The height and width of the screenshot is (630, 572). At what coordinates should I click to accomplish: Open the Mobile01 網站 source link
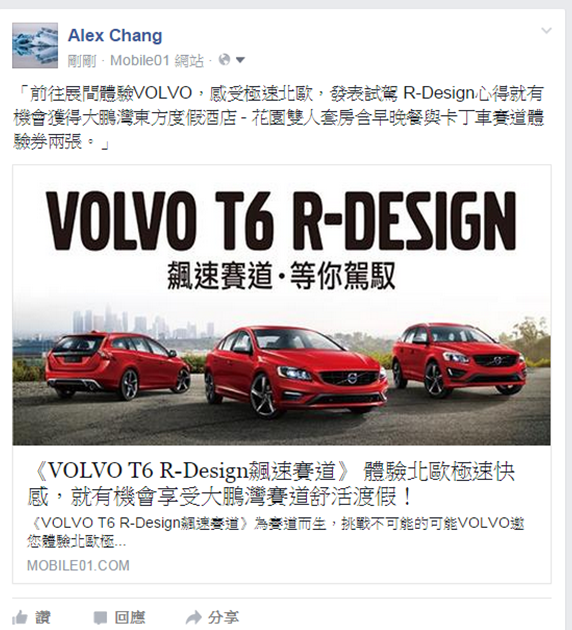click(157, 61)
